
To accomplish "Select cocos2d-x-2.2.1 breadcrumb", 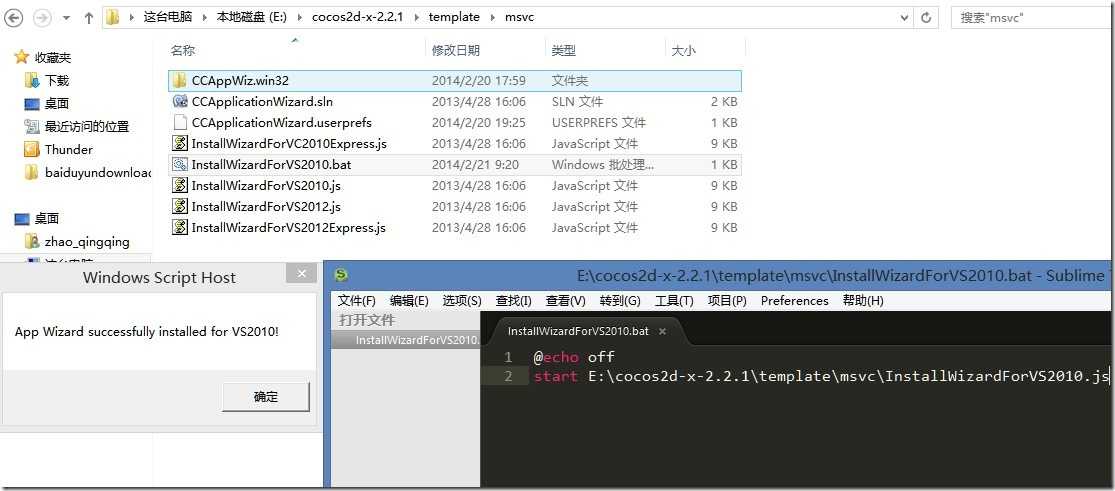I will click(x=357, y=17).
